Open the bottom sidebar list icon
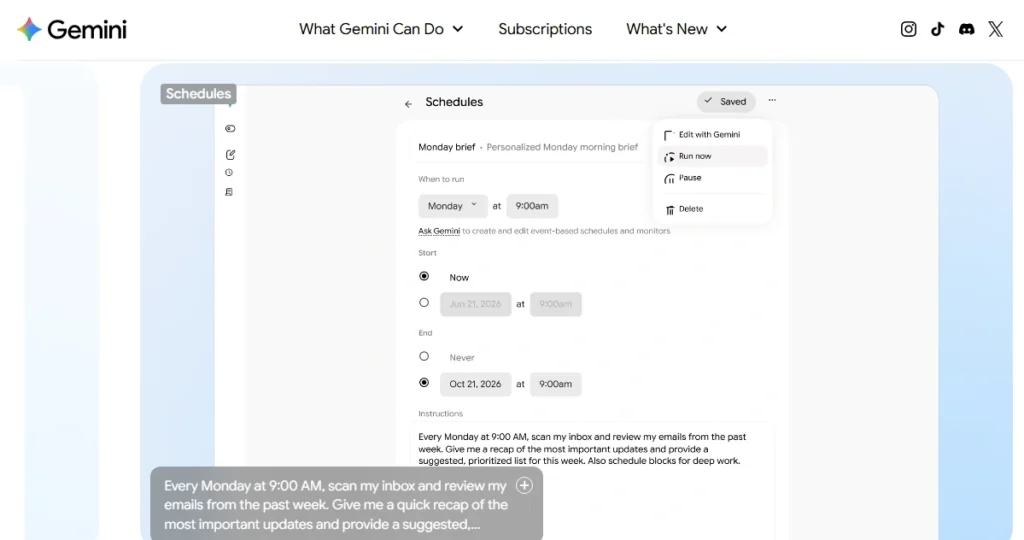1024x540 pixels. [229, 192]
